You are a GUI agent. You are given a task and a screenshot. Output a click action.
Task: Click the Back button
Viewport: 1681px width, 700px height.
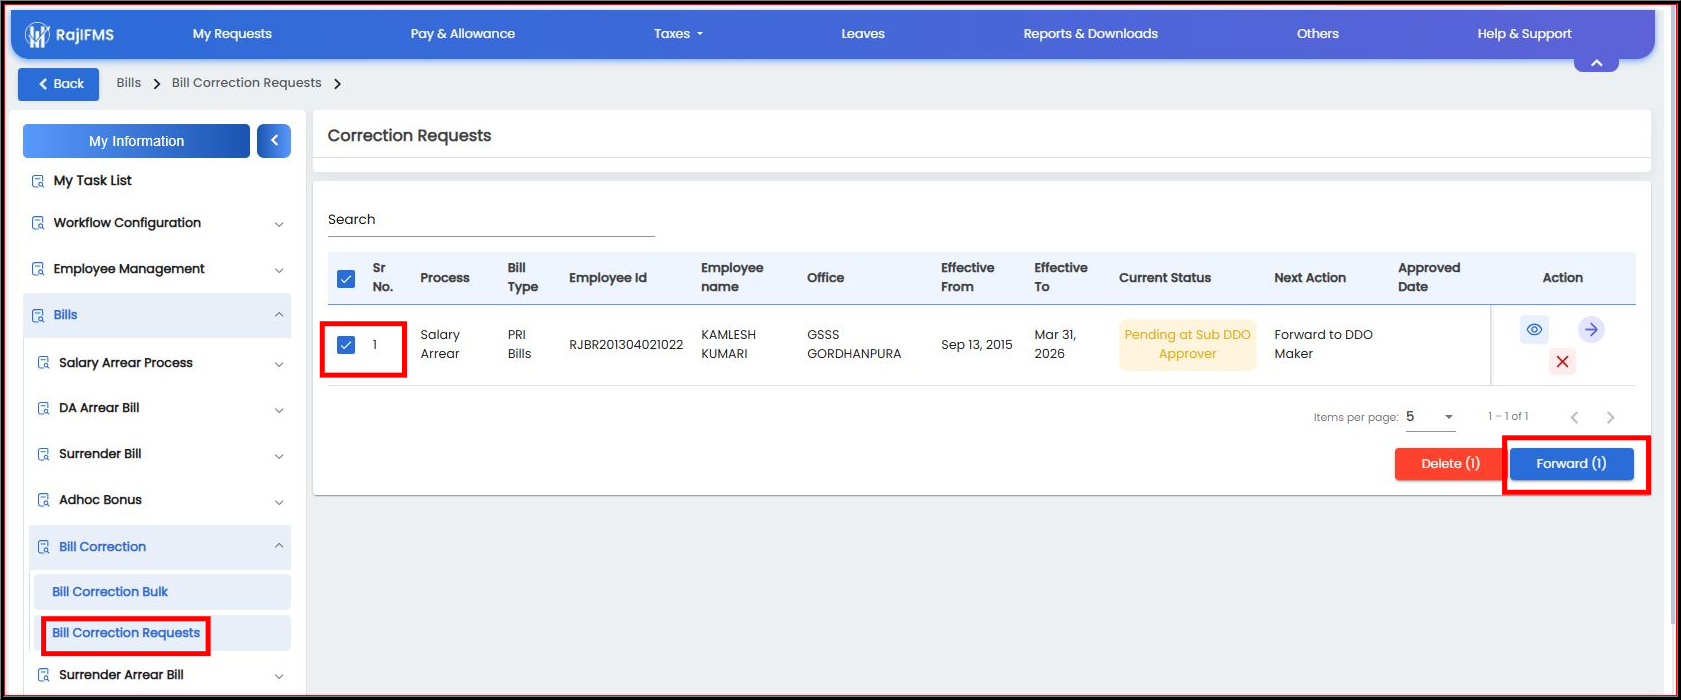coord(59,84)
